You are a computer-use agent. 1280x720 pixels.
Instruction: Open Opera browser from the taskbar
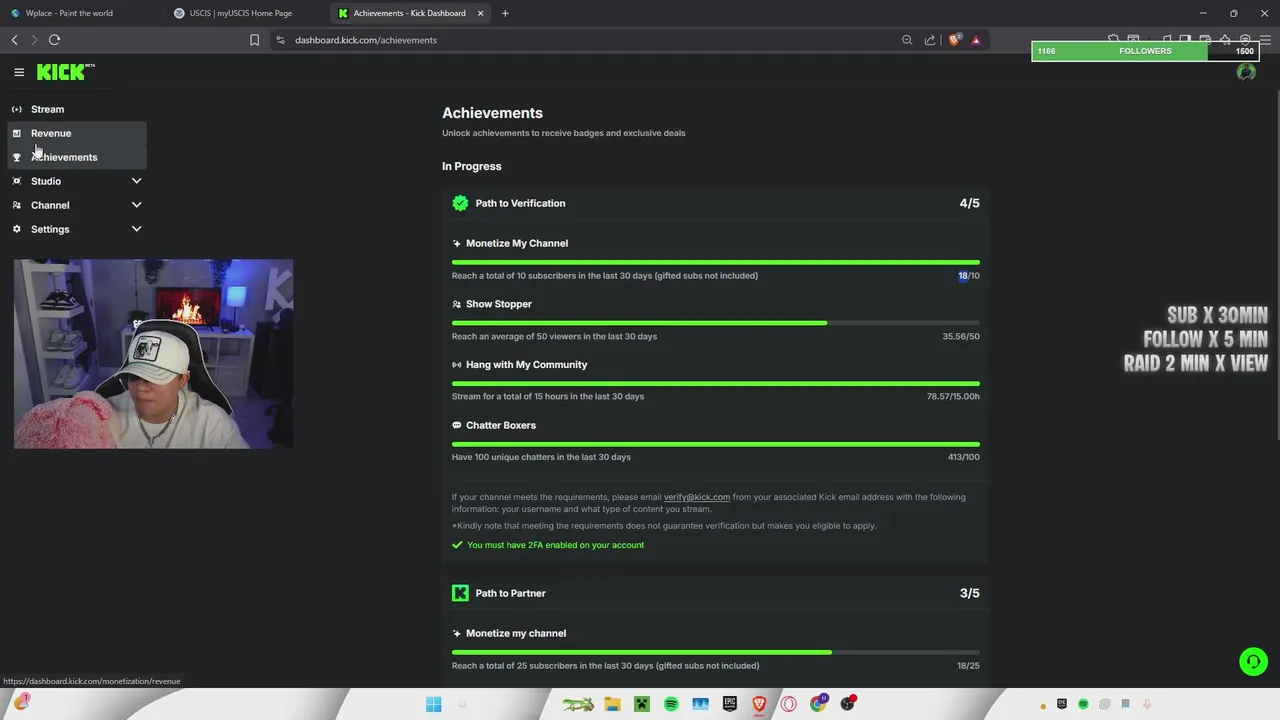click(789, 704)
